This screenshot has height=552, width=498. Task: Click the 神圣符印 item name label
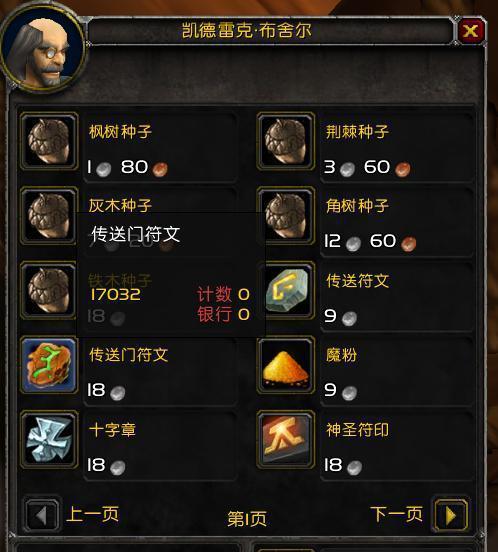point(357,429)
